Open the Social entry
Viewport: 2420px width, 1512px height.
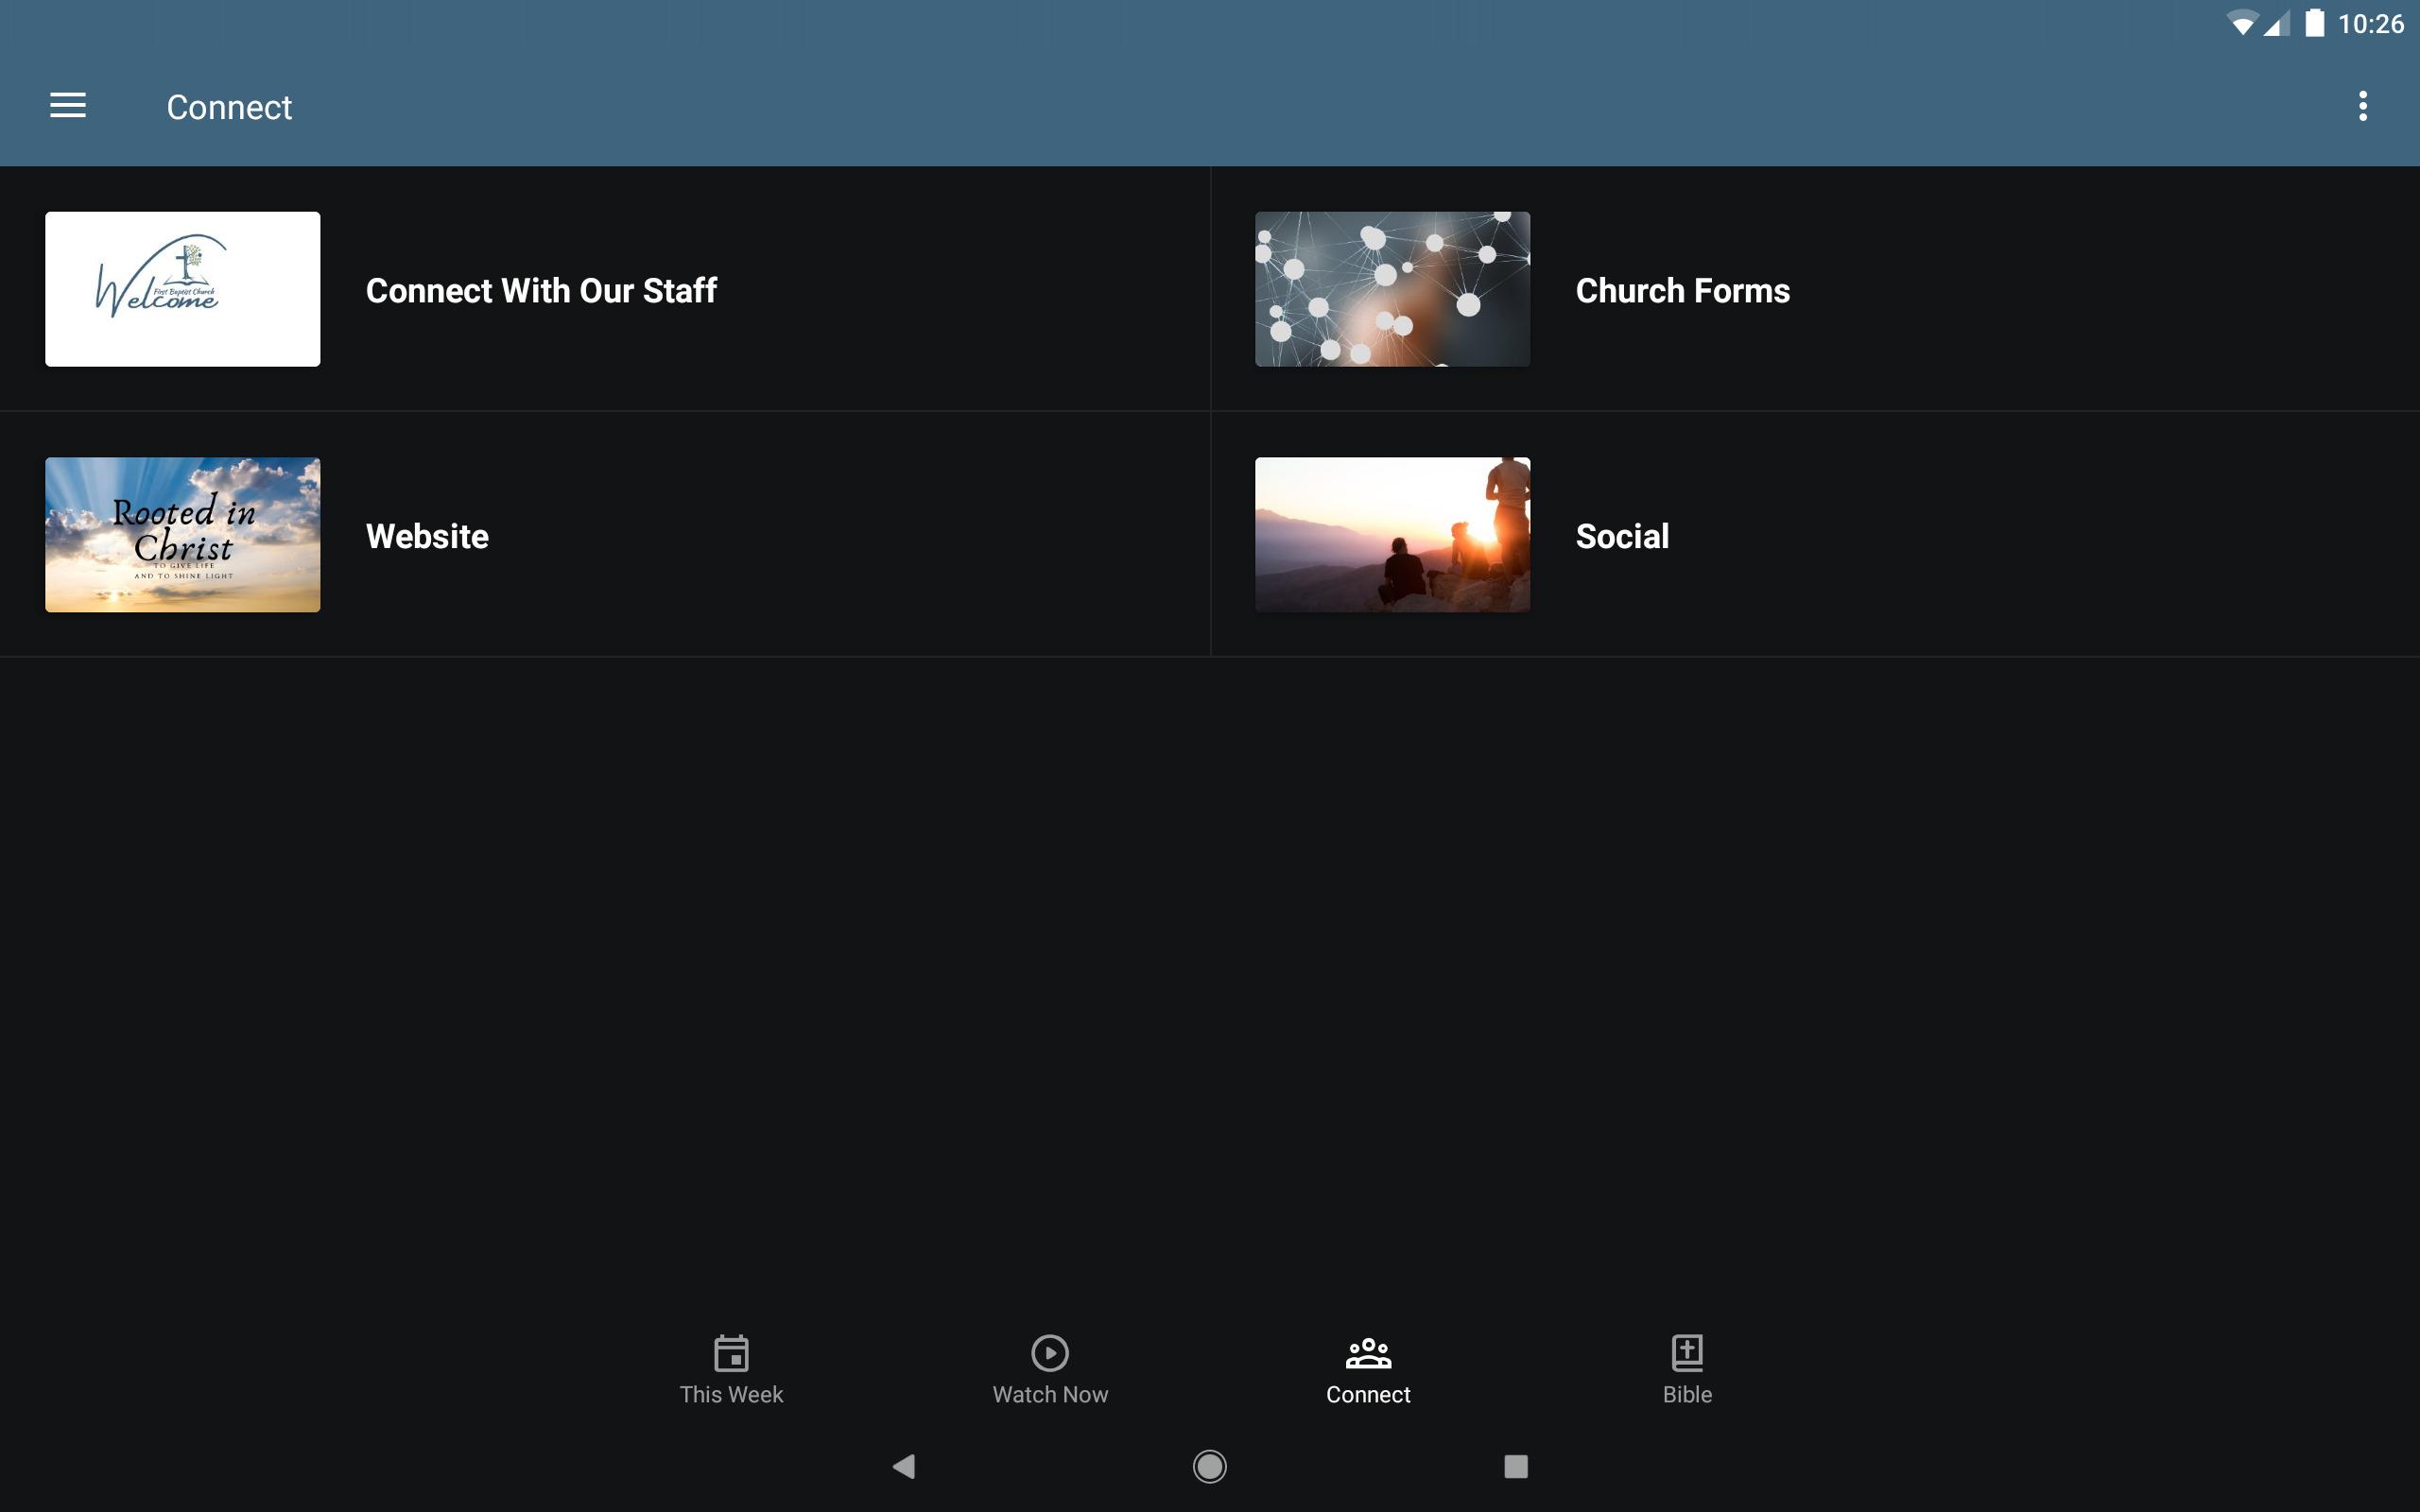click(1815, 535)
